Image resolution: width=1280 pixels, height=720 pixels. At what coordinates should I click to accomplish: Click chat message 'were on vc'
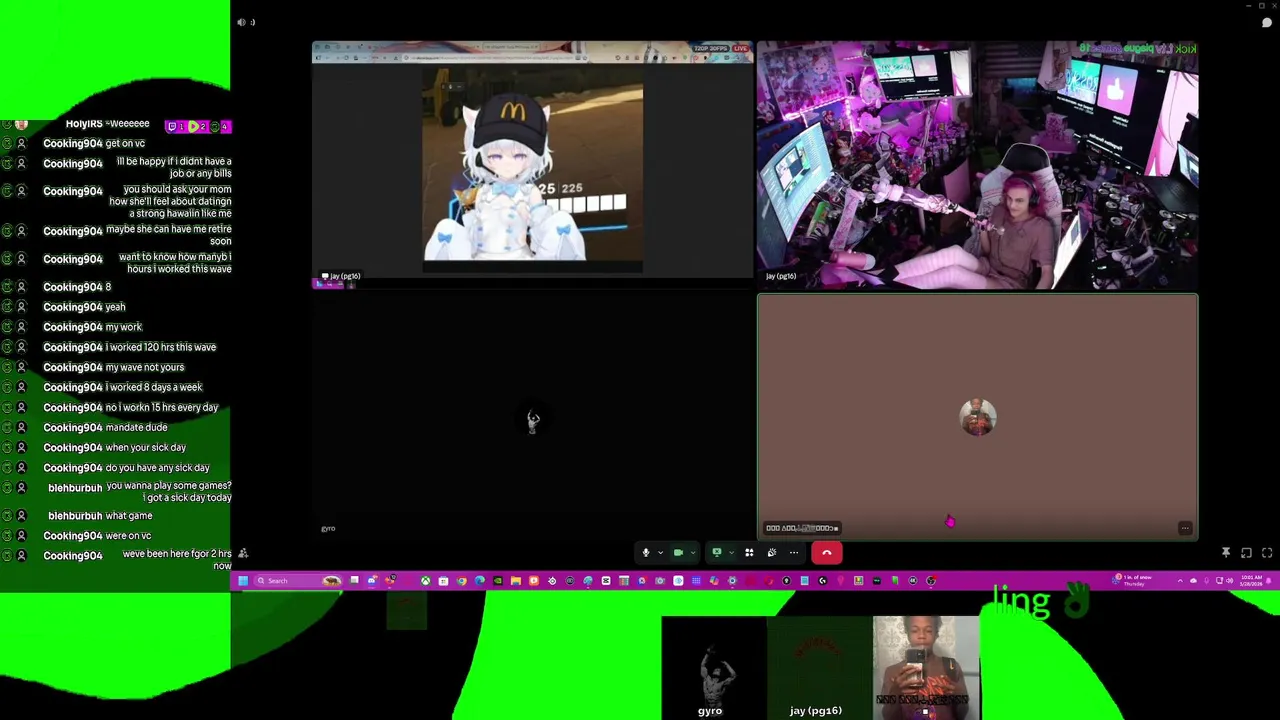[128, 535]
